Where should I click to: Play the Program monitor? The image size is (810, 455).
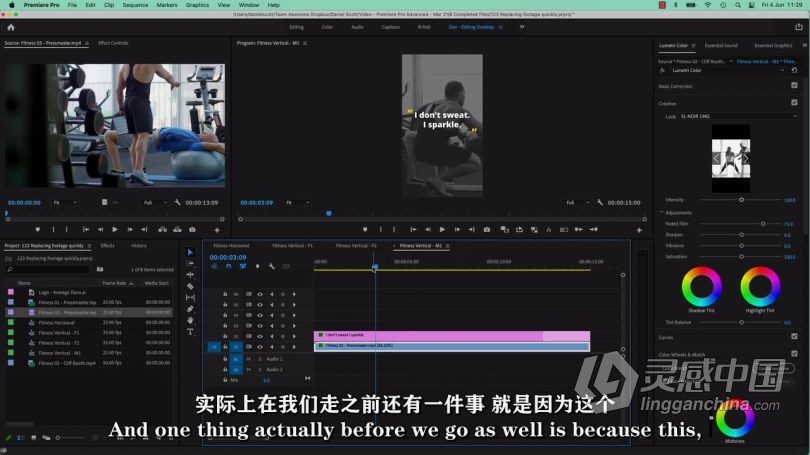442,229
